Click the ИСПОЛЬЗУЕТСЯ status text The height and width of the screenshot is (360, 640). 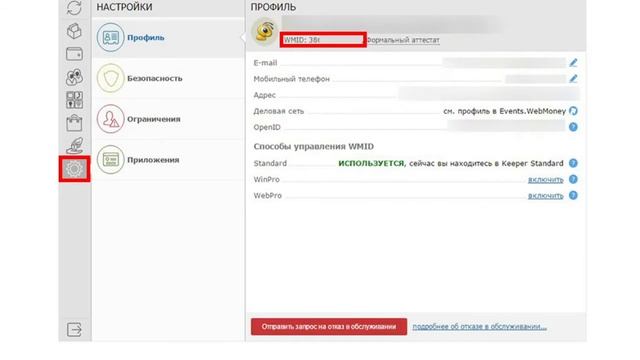tap(371, 163)
